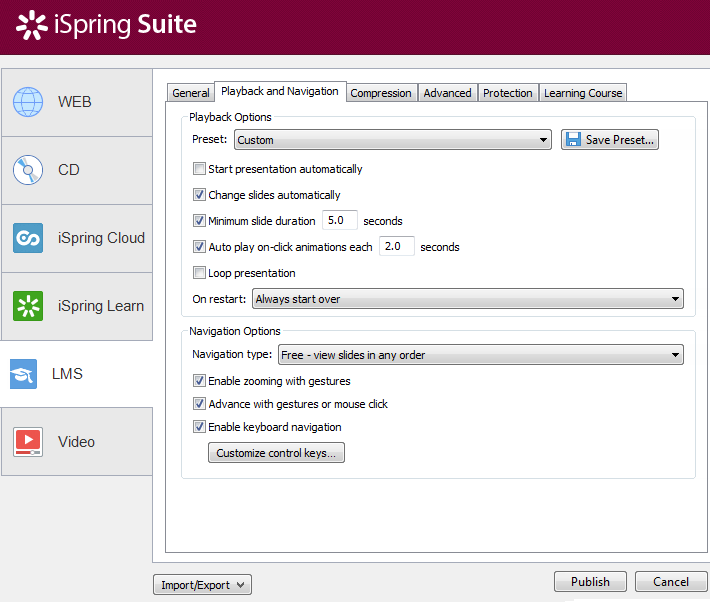Image resolution: width=710 pixels, height=602 pixels.
Task: Select the iSpring Cloud label in sidebar
Action: coord(101,238)
